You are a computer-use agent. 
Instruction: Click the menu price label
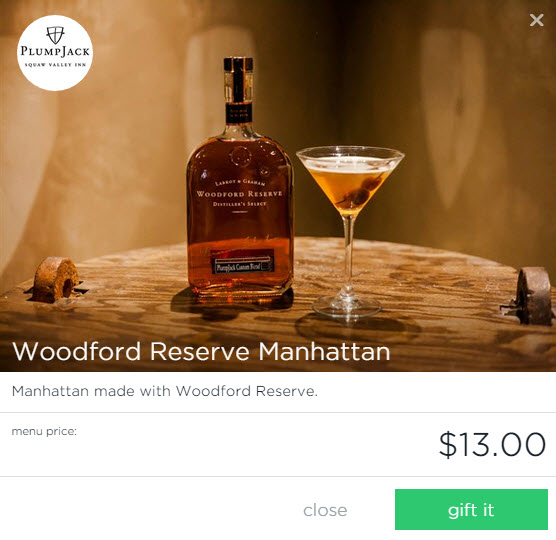click(x=44, y=432)
